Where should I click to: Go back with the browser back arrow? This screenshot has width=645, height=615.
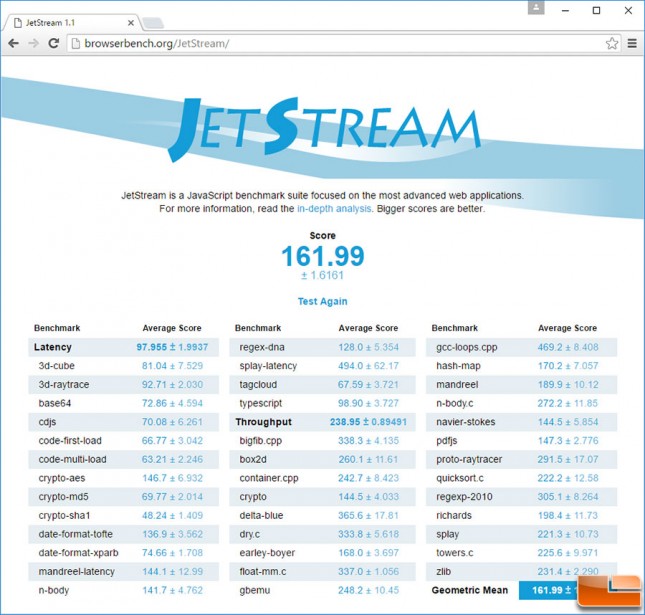[14, 43]
